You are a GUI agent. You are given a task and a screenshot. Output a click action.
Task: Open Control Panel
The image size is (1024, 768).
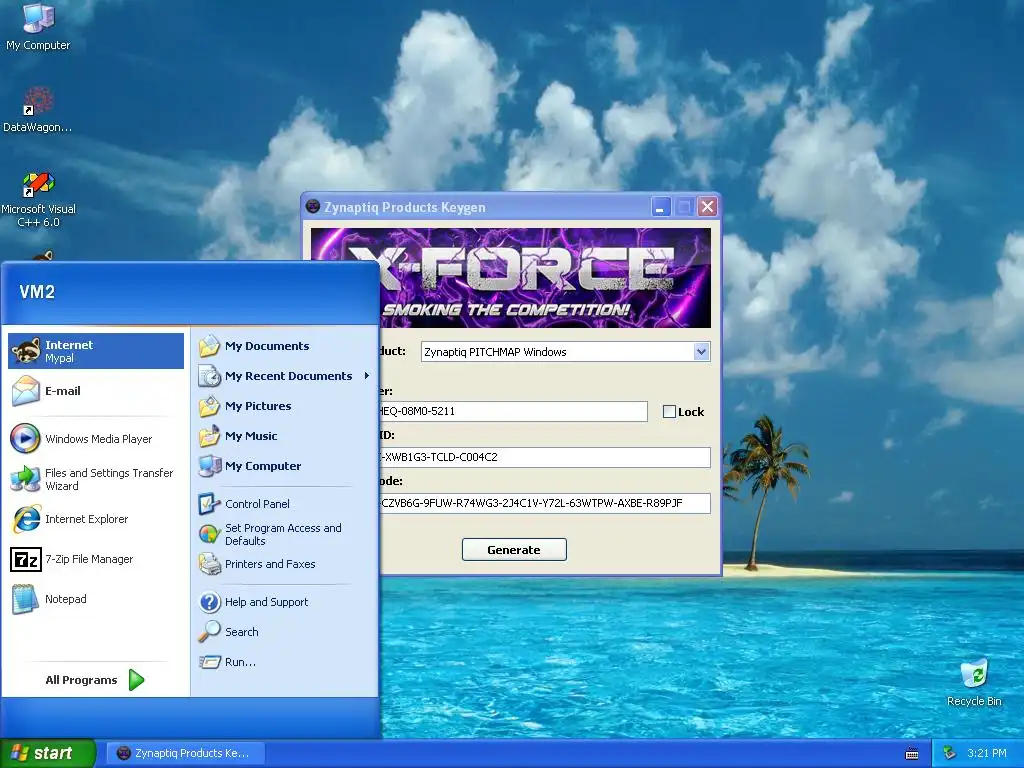click(284, 504)
